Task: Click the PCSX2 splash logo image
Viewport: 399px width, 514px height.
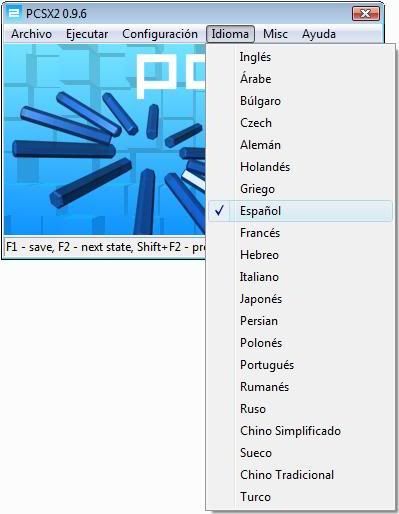Action: pyautogui.click(x=105, y=139)
